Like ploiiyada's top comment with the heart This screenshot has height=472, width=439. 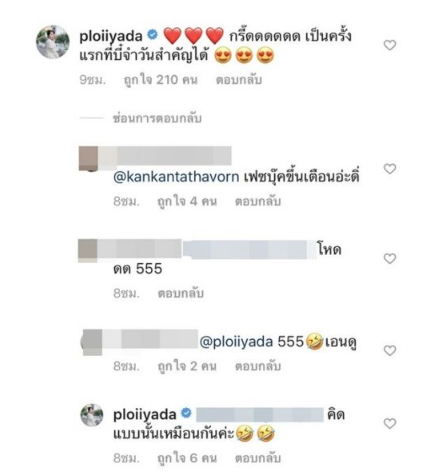390,45
